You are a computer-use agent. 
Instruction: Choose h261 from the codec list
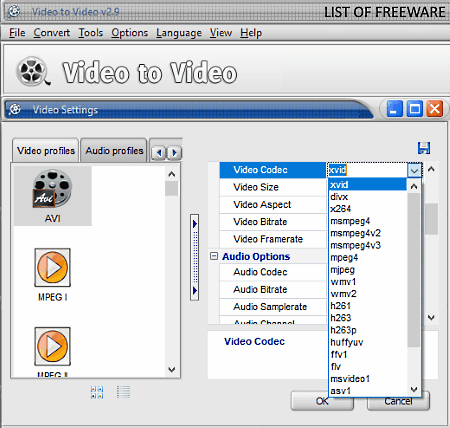(367, 306)
